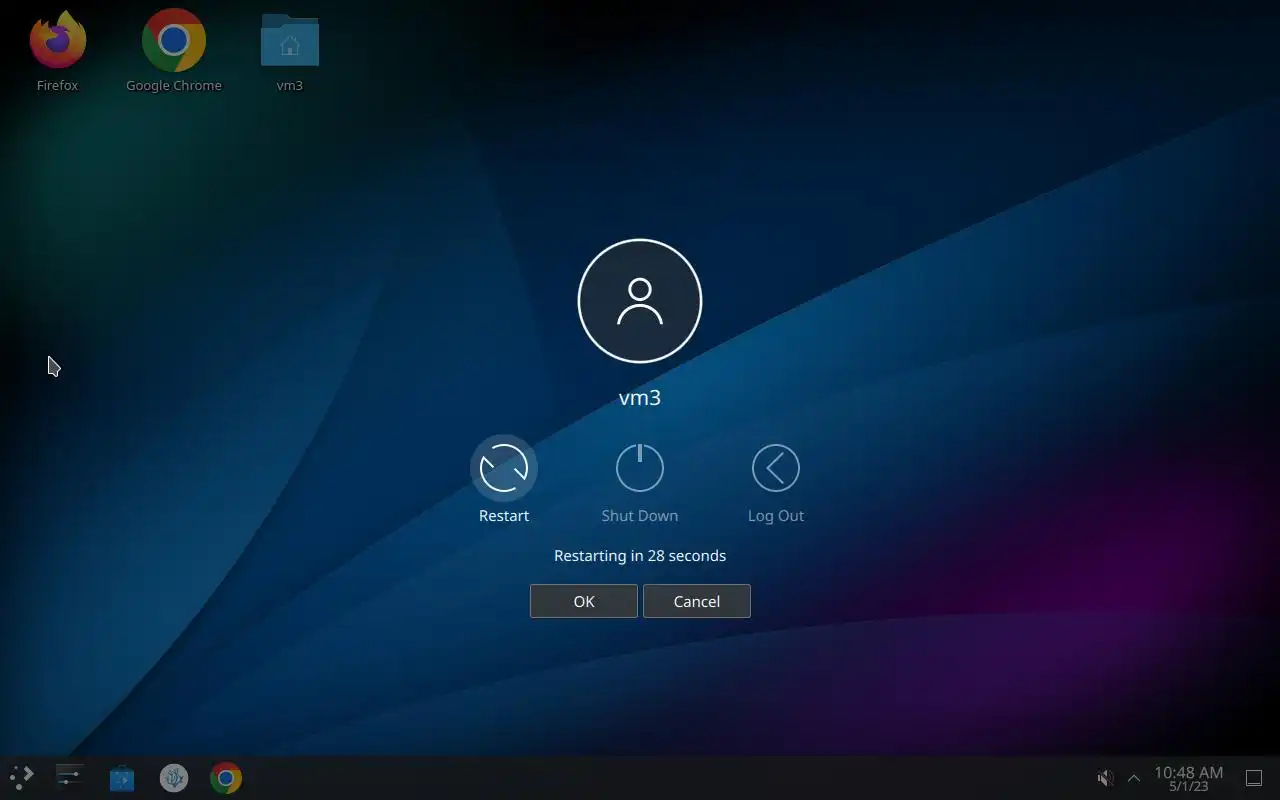The width and height of the screenshot is (1280, 800).
Task: Click the 'Restarting in 28 seconds' text
Action: [640, 556]
